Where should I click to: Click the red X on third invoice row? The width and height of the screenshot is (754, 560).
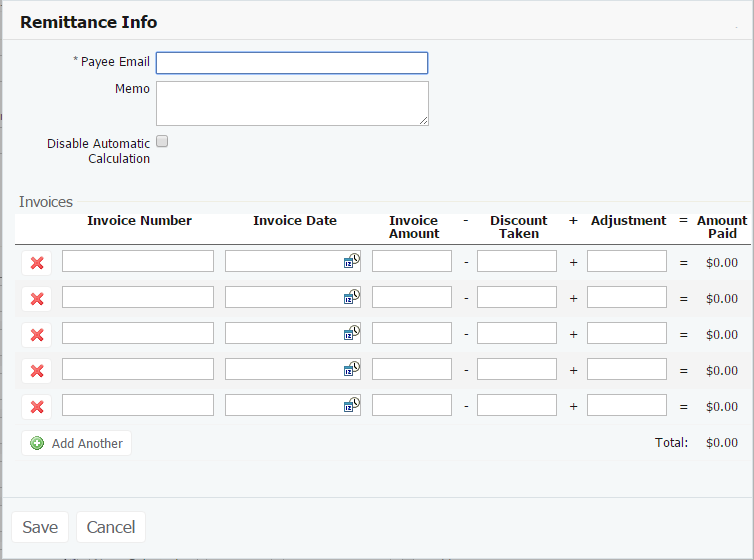tap(37, 335)
